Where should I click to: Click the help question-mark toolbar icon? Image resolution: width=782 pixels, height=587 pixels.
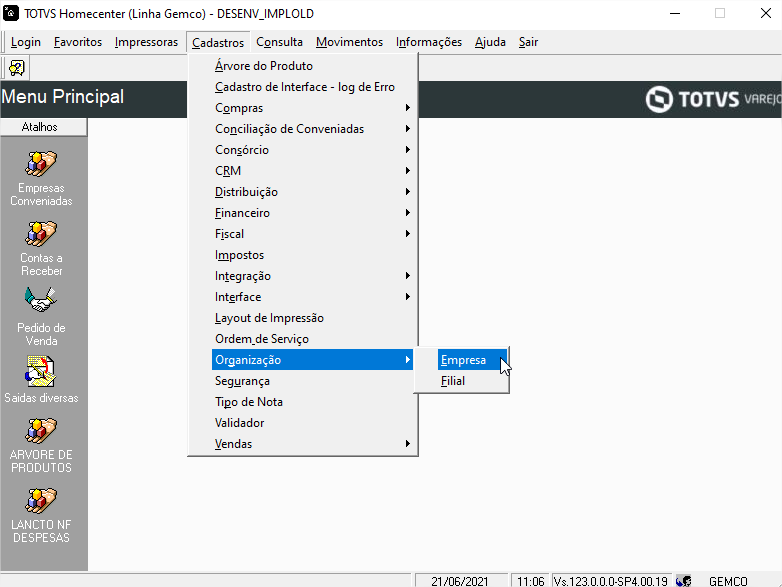(x=16, y=68)
